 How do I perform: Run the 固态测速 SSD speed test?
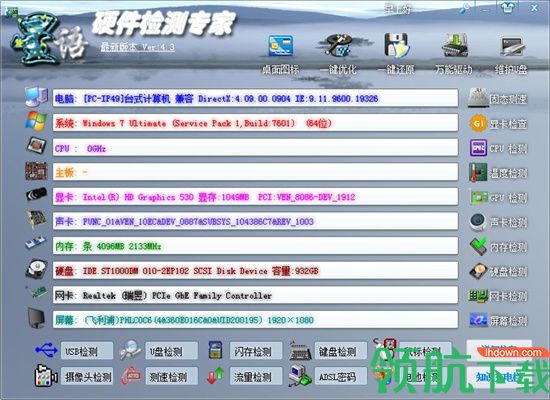(498, 98)
